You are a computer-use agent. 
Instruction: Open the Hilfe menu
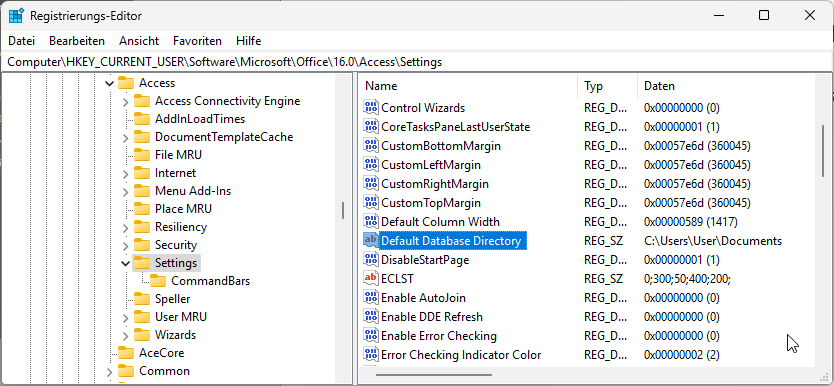pos(248,41)
